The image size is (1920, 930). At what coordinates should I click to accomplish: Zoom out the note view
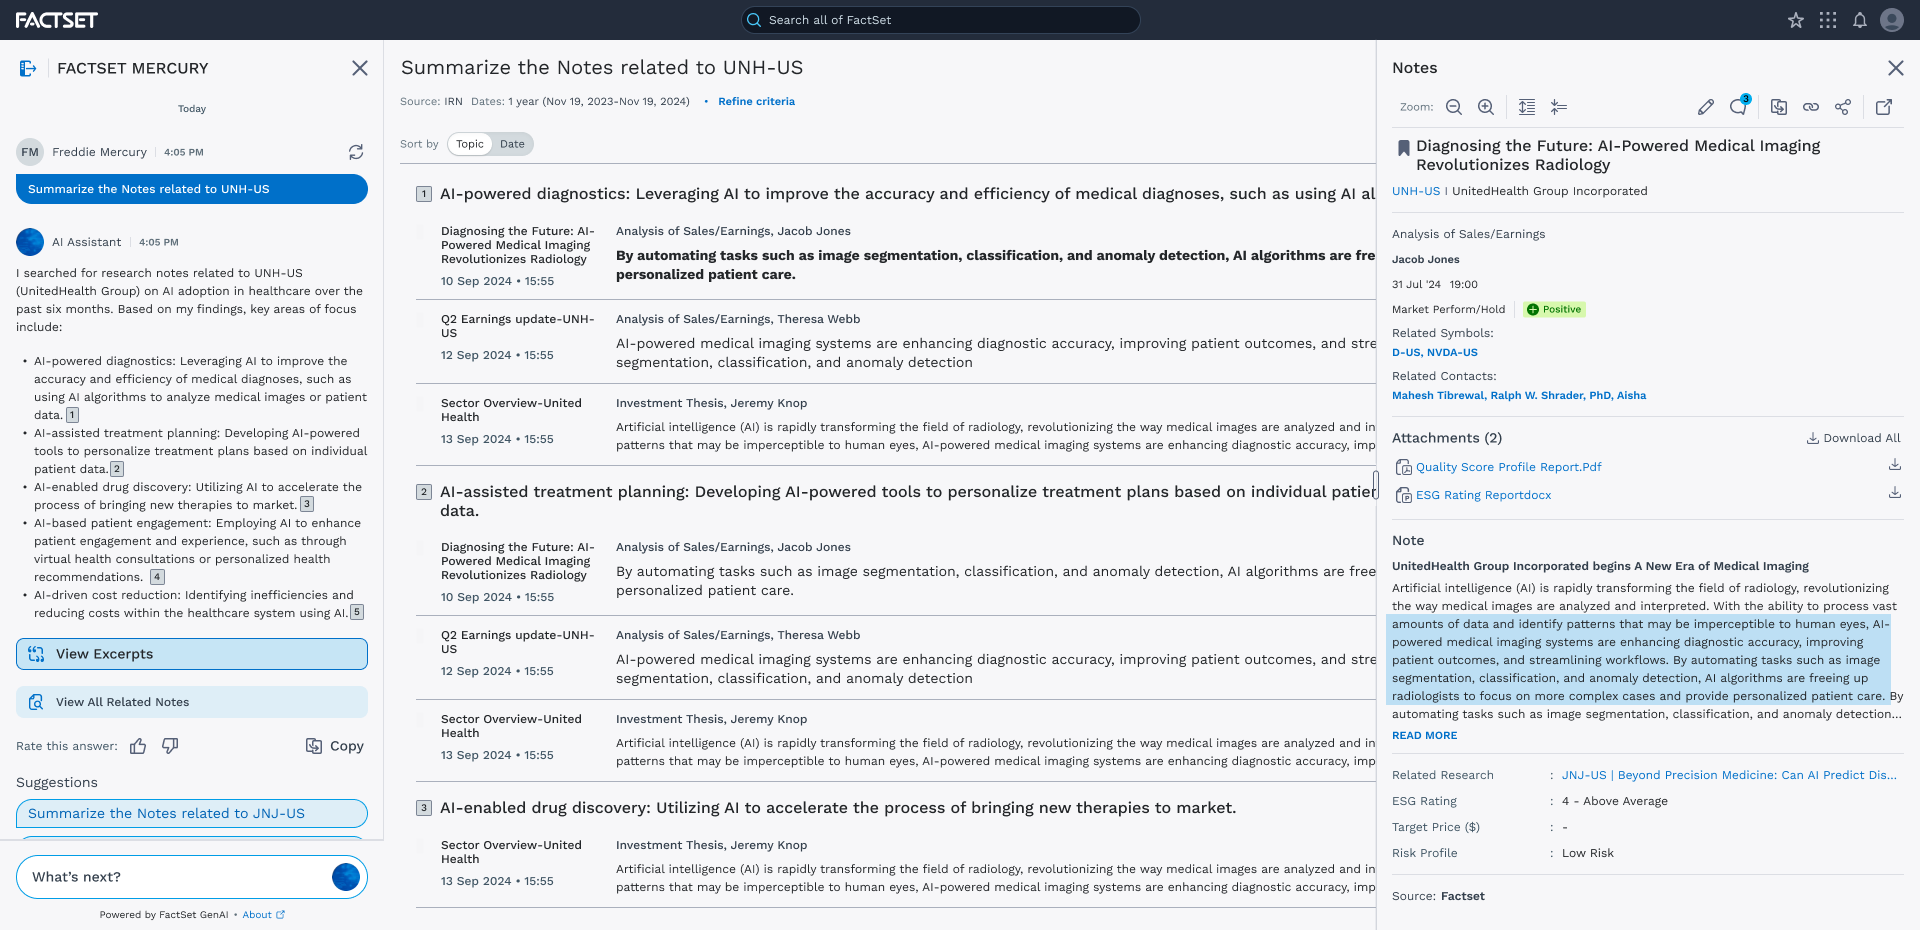pyautogui.click(x=1454, y=107)
